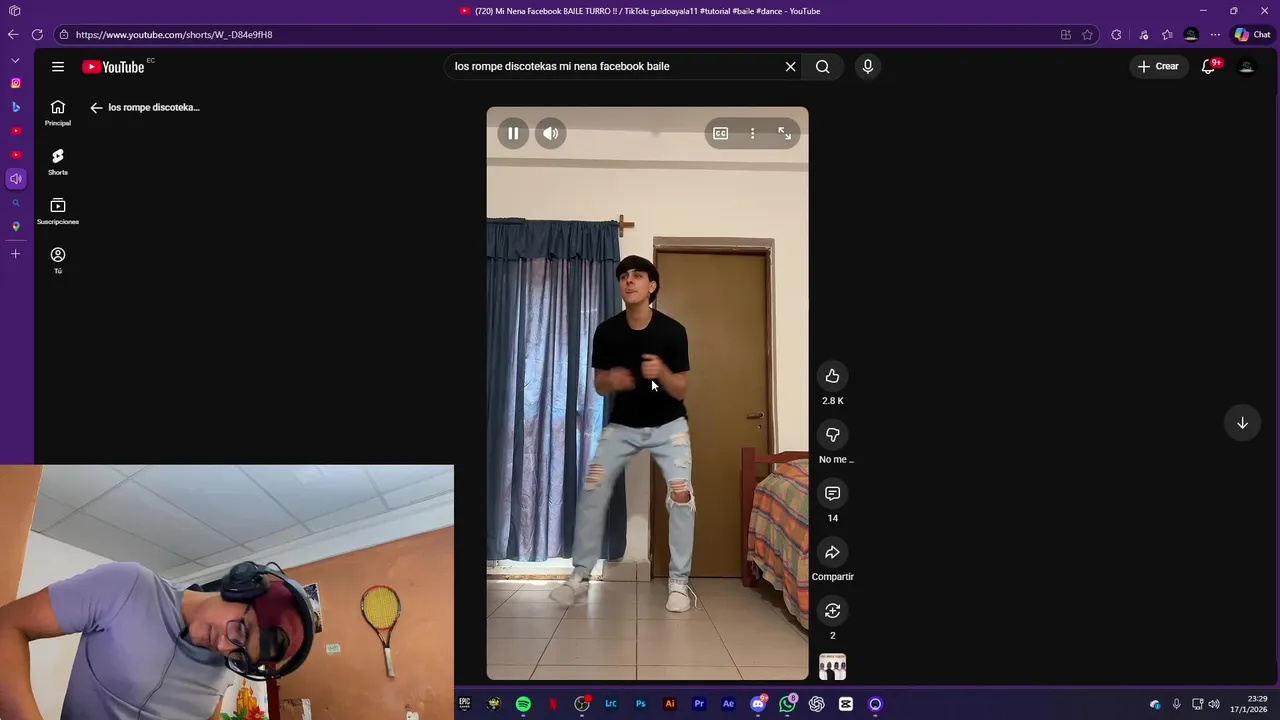Mute the Shorts video volume
1280x720 pixels.
click(551, 133)
